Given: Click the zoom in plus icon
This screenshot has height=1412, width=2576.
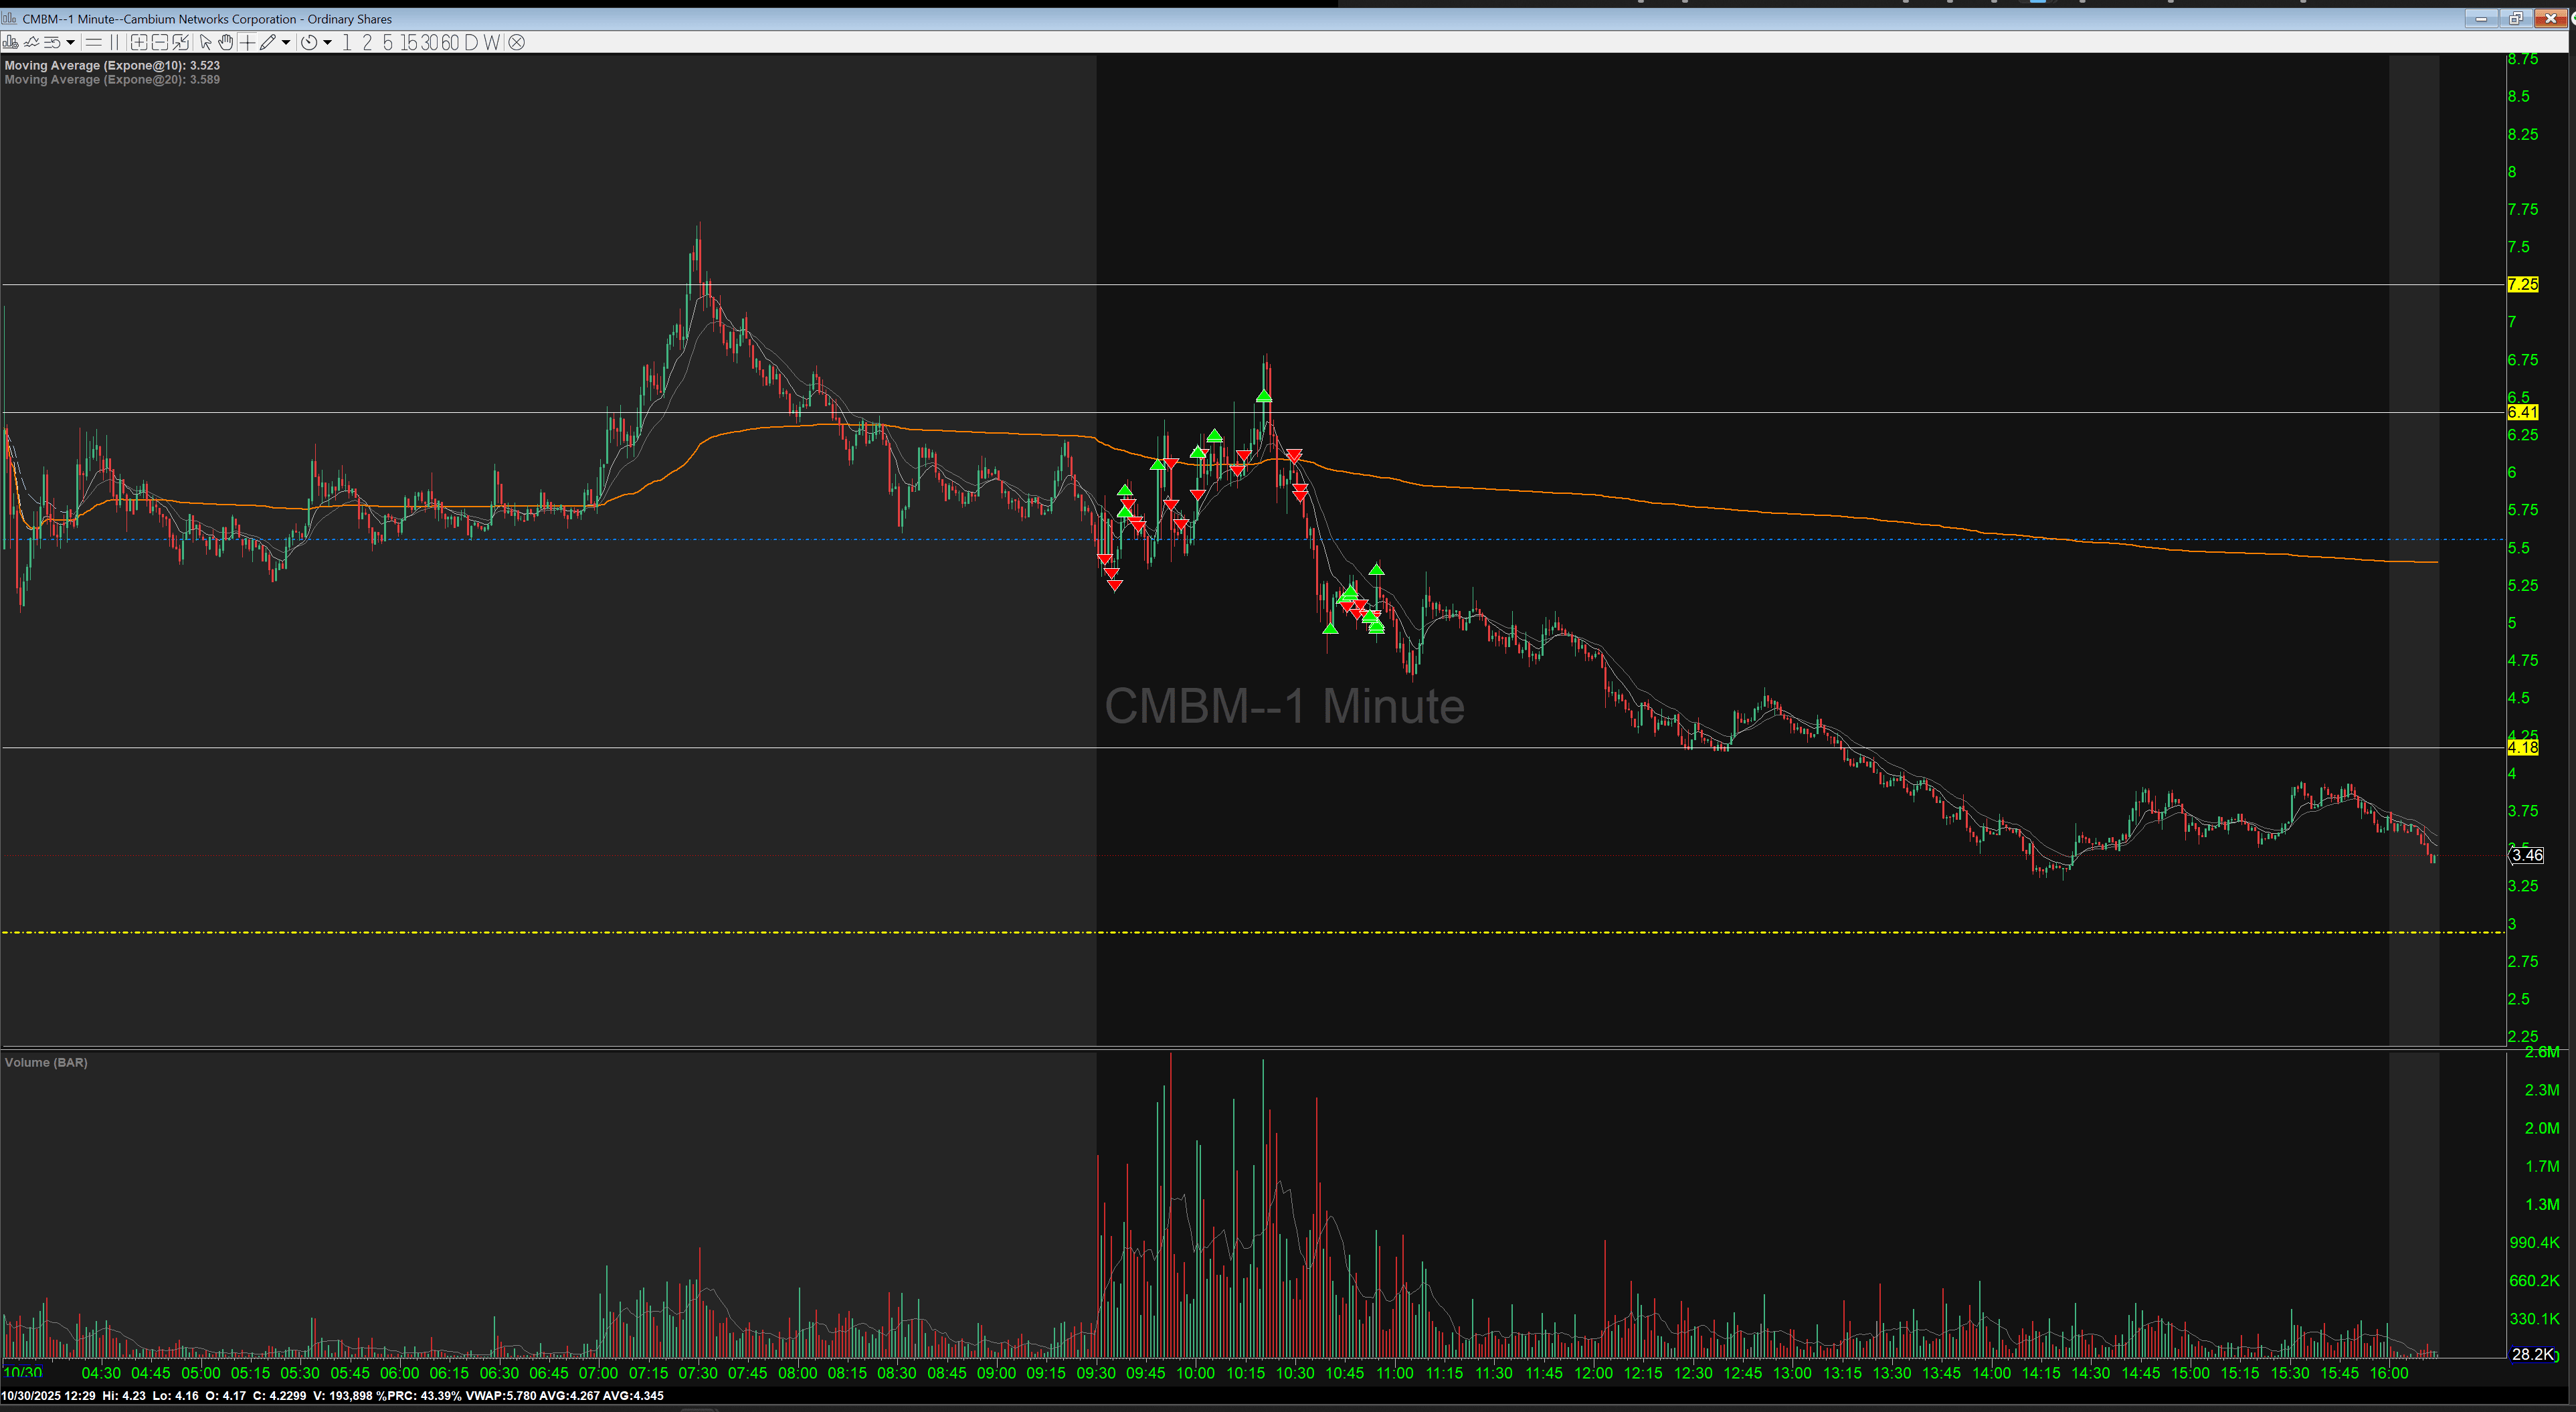Looking at the screenshot, I should pos(139,43).
